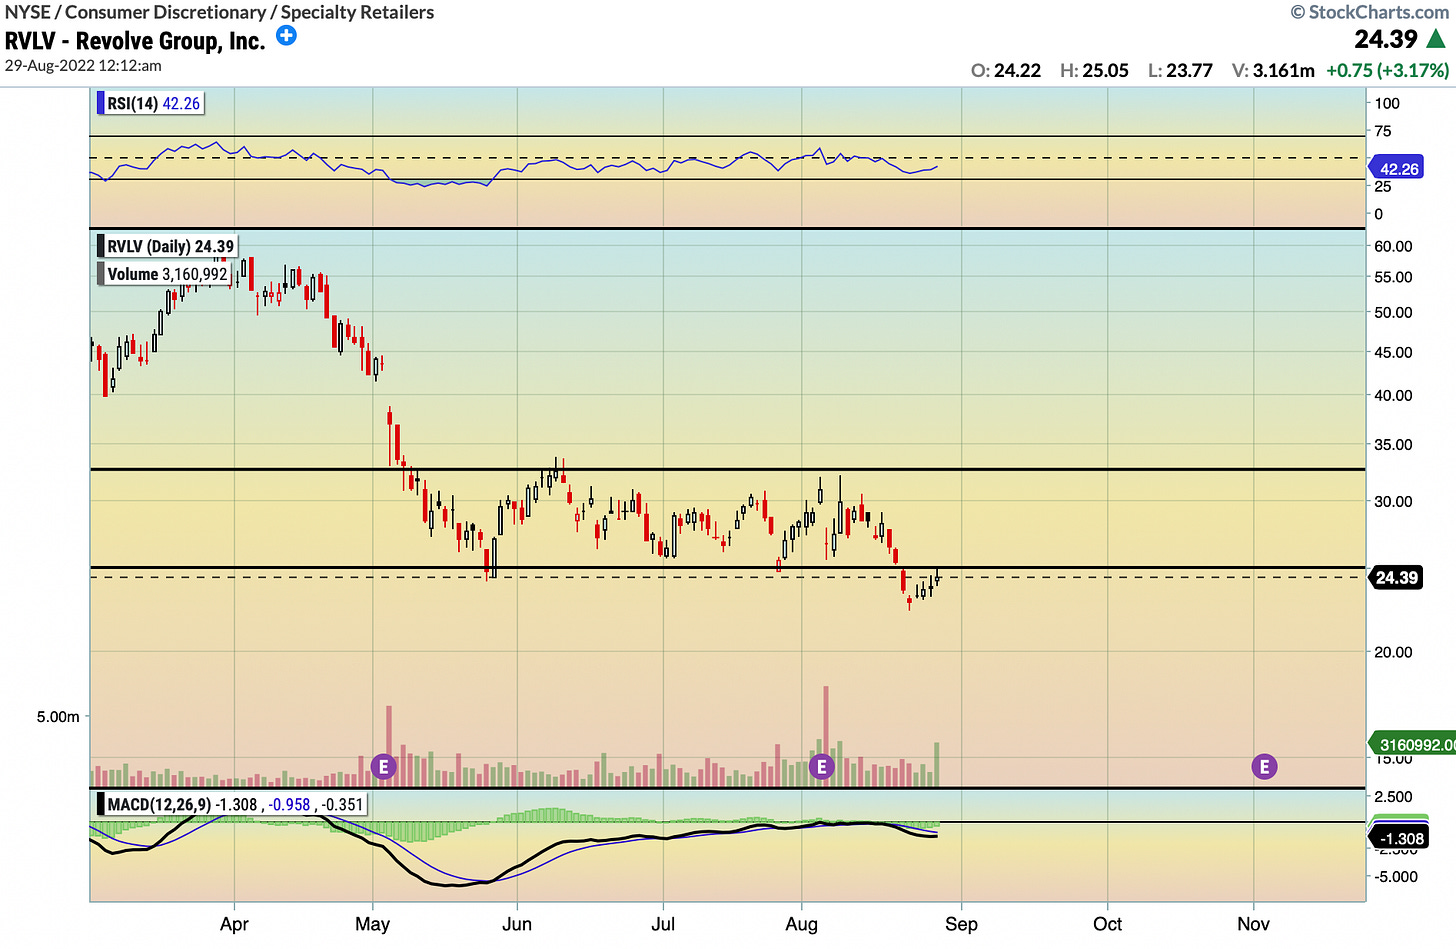Click the Jul label on time axis
The height and width of the screenshot is (949, 1456).
[x=663, y=924]
